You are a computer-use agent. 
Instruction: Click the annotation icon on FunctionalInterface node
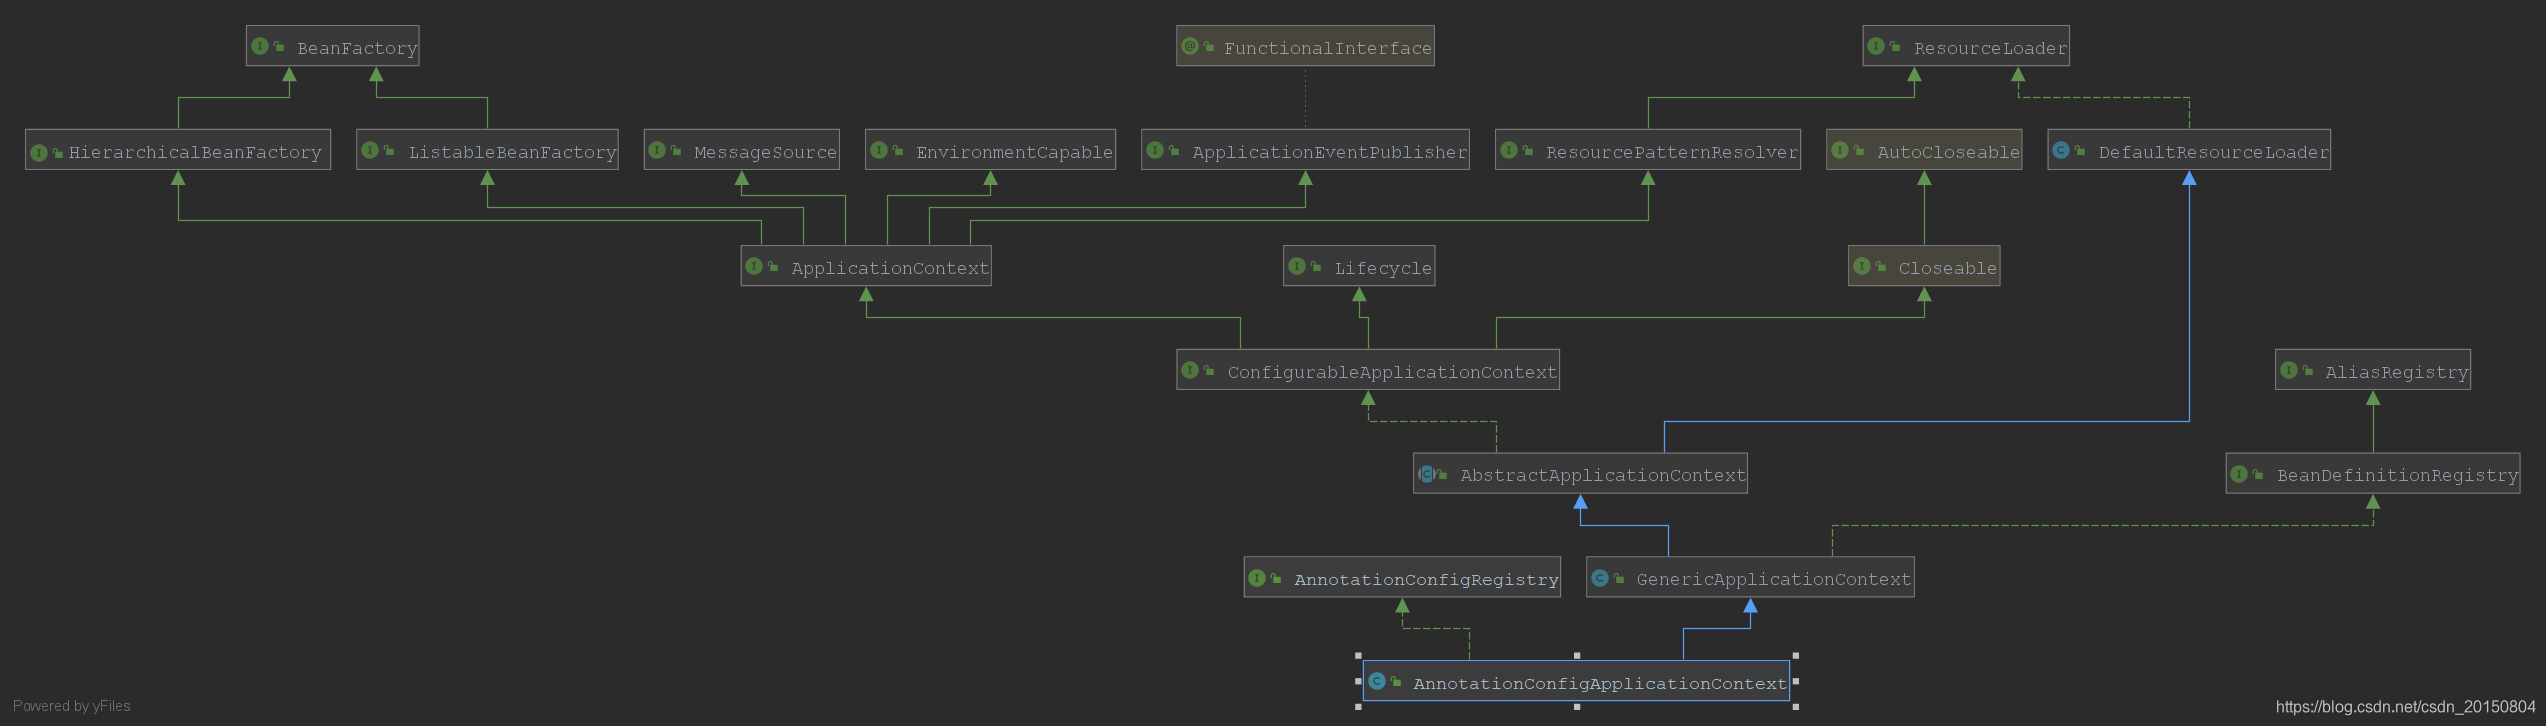coord(1190,46)
